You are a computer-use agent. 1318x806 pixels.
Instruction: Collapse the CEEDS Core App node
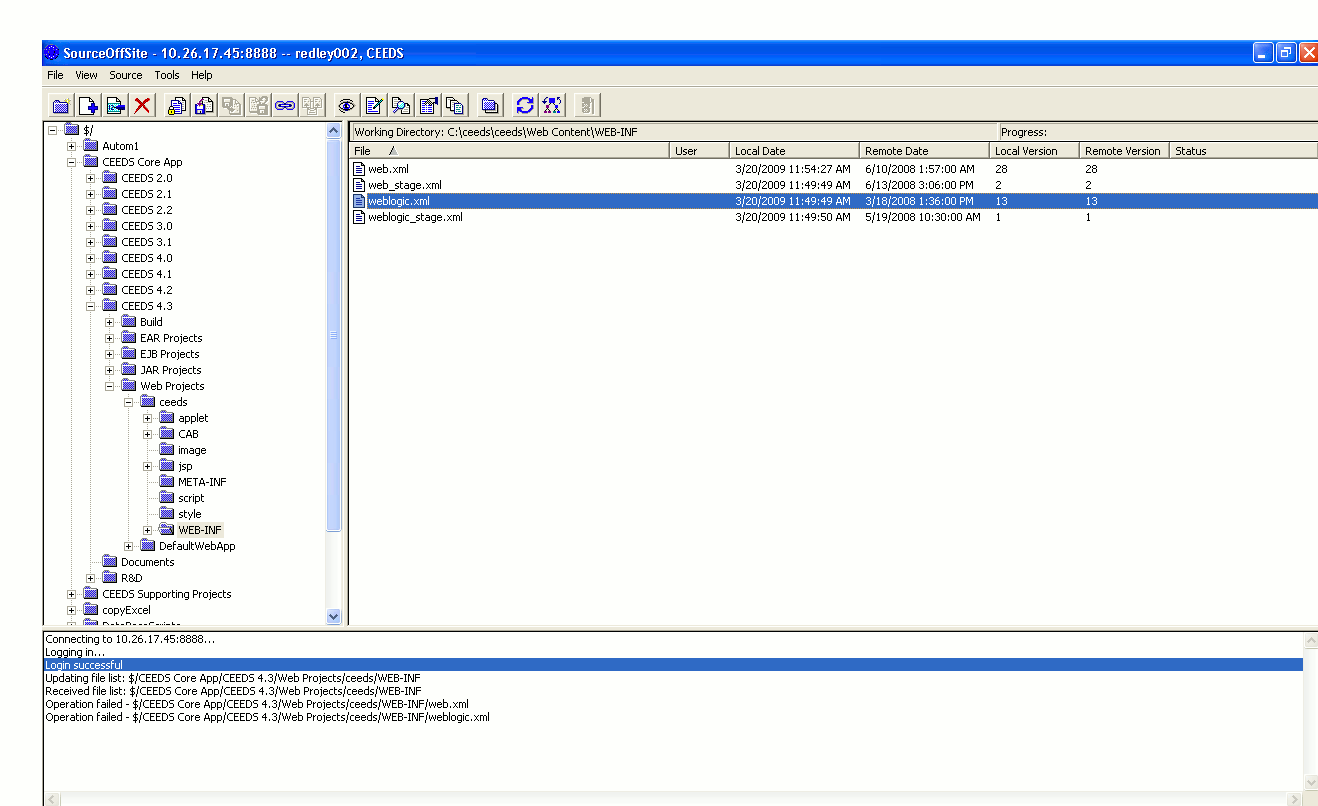pos(71,162)
